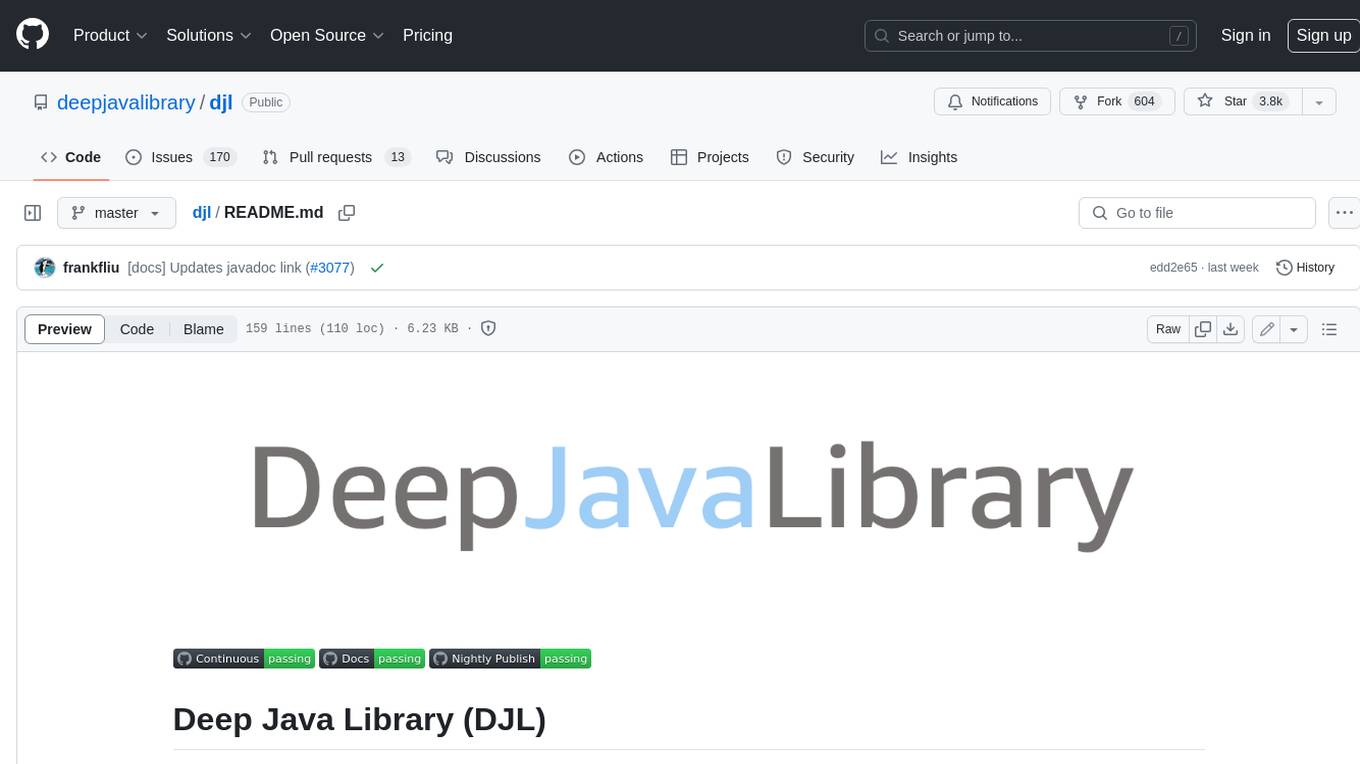Copy raw file contents
The image size is (1360, 764).
click(1203, 329)
